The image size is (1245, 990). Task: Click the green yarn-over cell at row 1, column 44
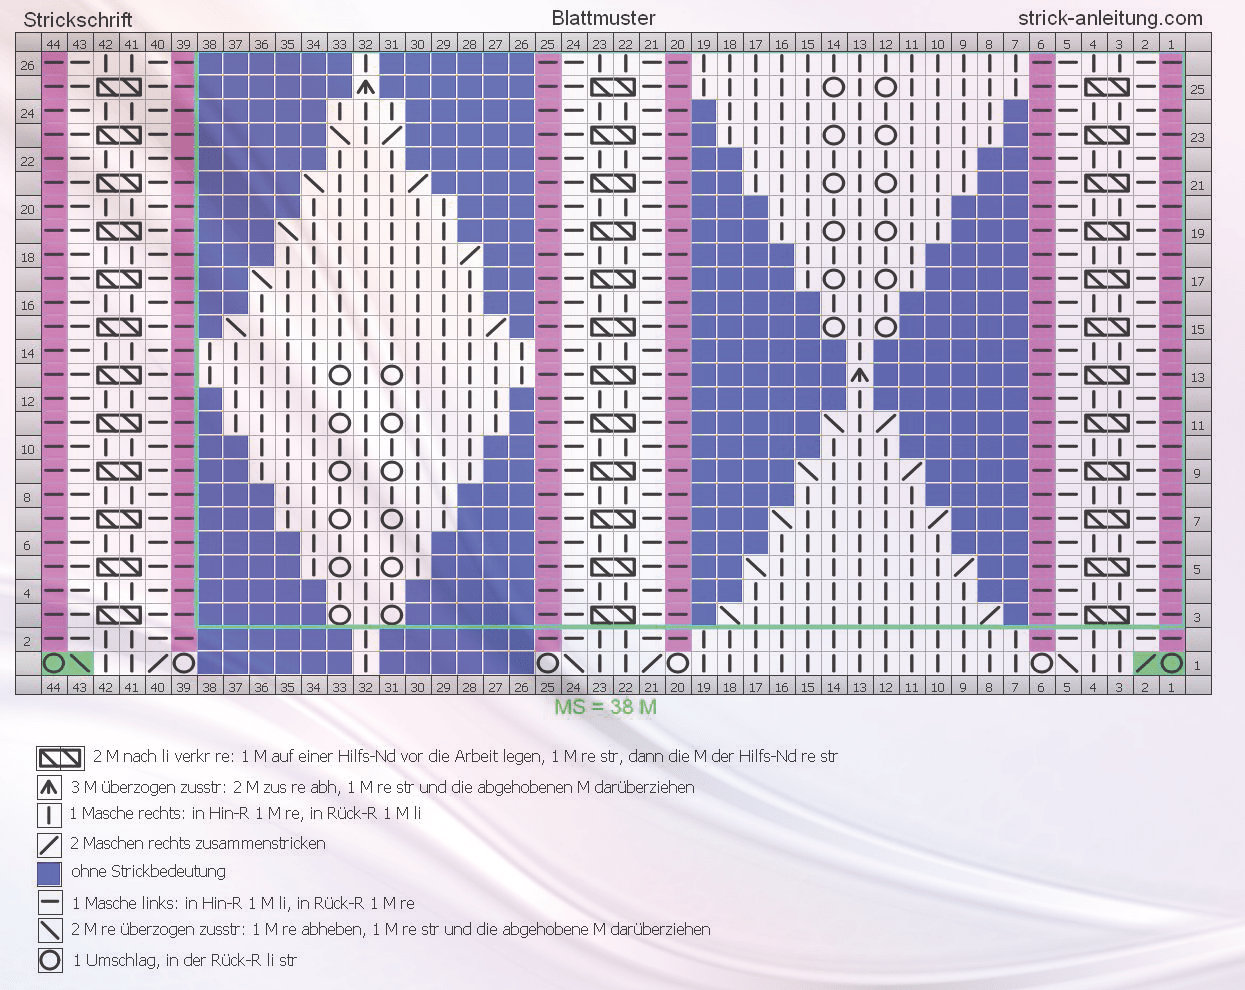coord(54,663)
